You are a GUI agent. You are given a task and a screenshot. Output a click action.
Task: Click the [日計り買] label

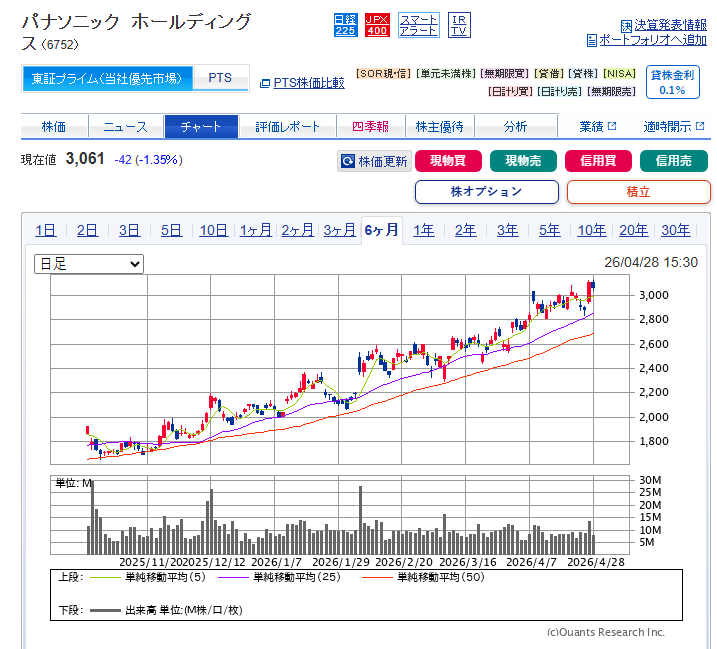point(510,91)
